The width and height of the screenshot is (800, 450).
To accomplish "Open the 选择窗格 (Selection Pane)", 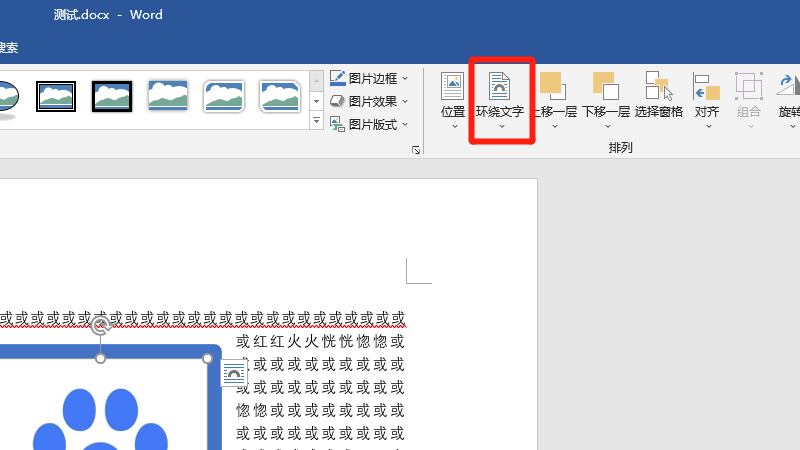I will (x=658, y=87).
